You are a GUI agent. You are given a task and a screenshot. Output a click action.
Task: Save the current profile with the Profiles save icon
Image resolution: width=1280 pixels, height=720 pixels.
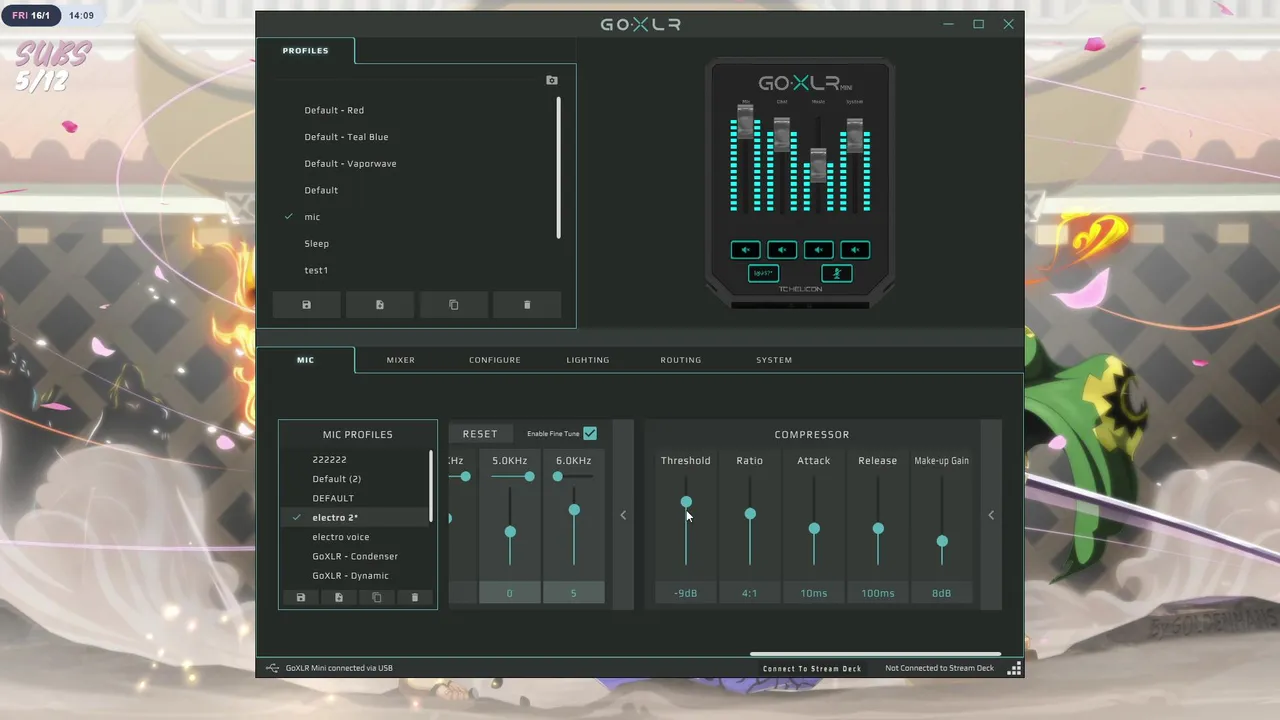306,305
